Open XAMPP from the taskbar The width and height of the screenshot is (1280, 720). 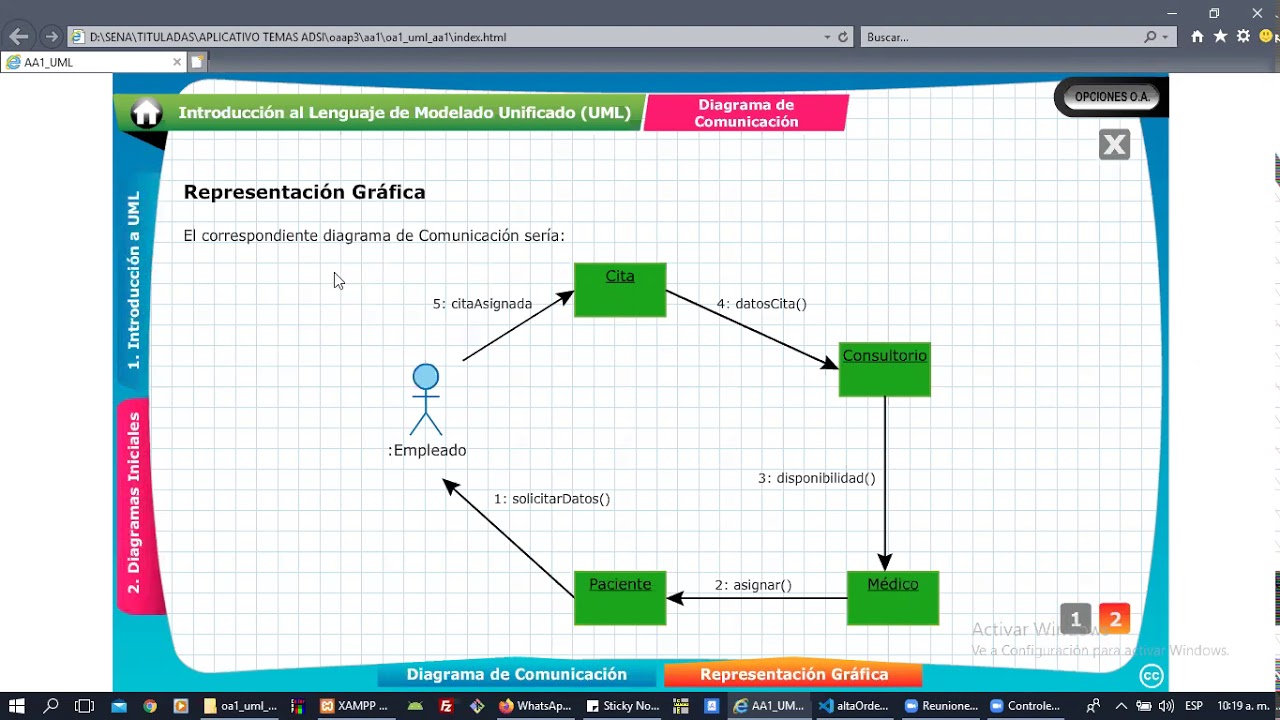(355, 706)
